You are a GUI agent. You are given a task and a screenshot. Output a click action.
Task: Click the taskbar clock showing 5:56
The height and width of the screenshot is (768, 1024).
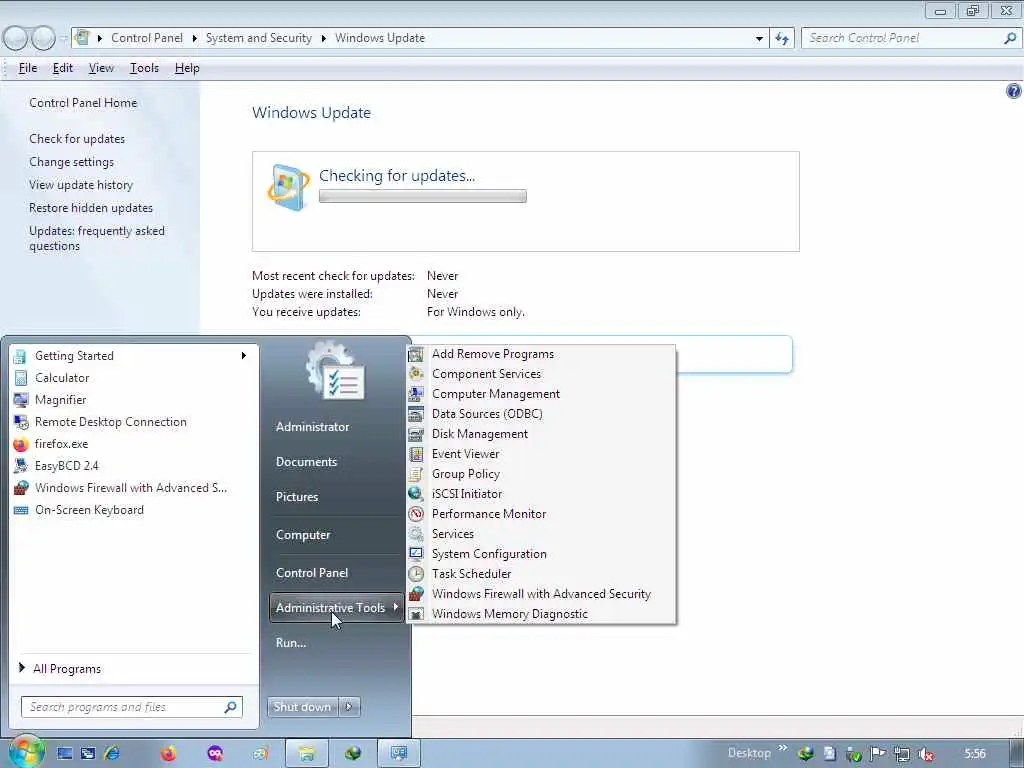975,754
